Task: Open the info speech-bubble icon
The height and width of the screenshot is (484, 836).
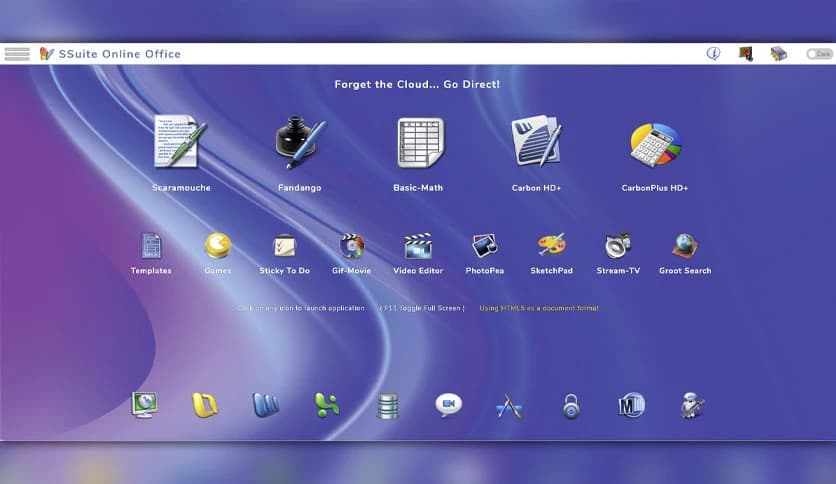Action: [713, 53]
